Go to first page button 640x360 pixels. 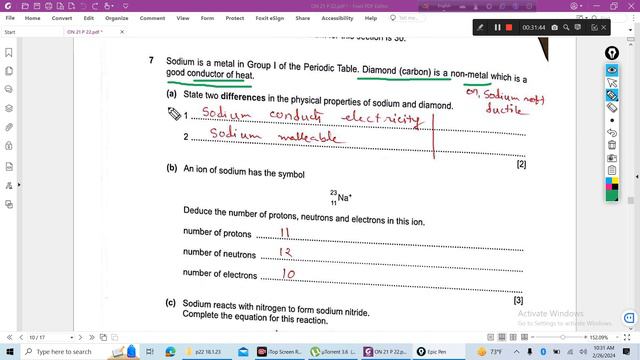tap(9, 337)
